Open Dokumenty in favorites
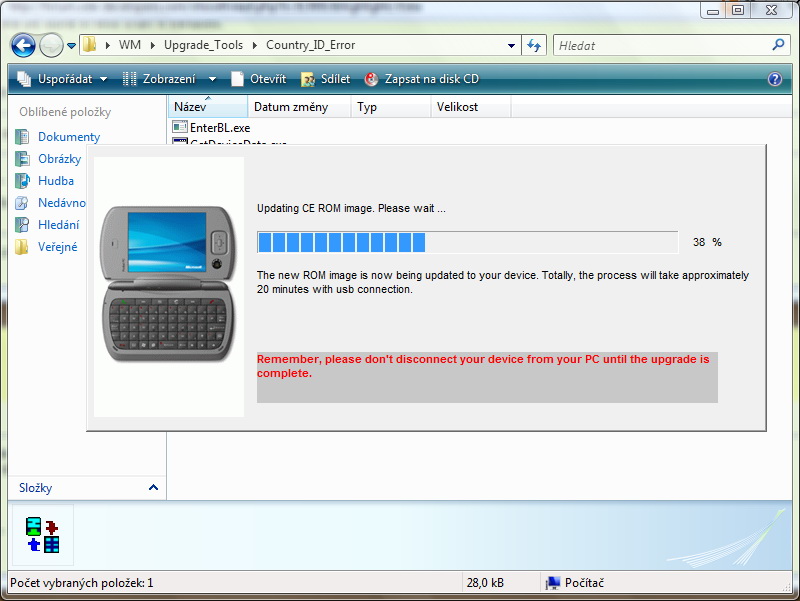This screenshot has height=601, width=800. coord(69,137)
